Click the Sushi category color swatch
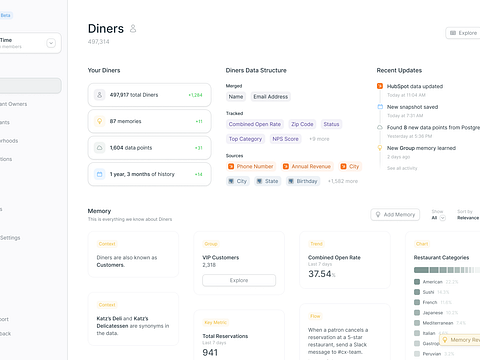The height and width of the screenshot is (360, 480). [x=417, y=292]
